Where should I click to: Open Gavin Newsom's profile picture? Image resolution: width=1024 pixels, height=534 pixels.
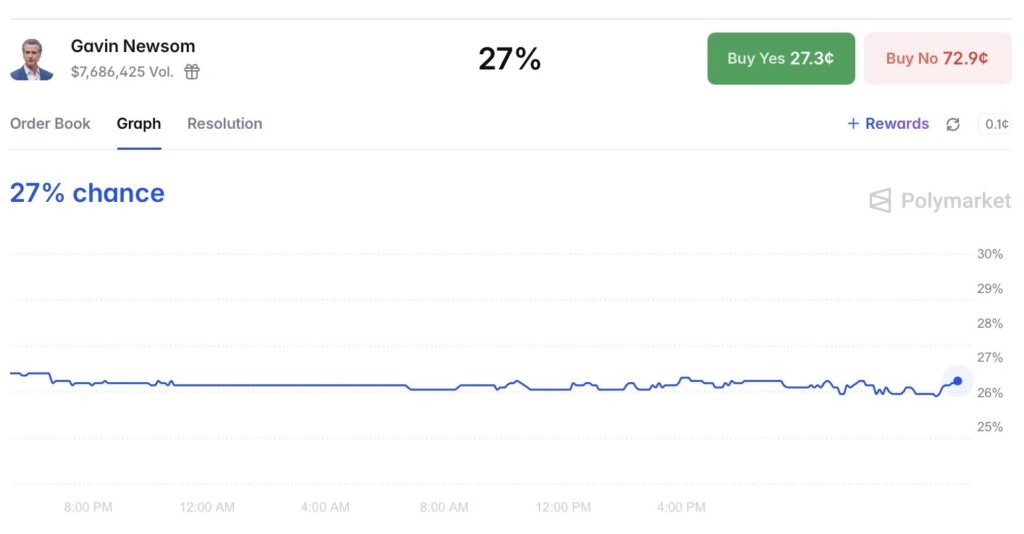31,59
